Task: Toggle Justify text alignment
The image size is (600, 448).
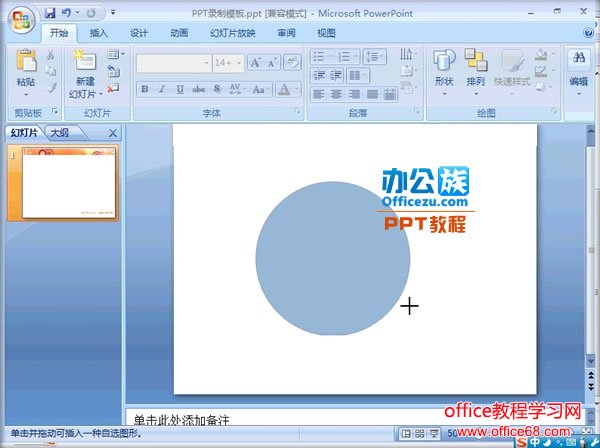Action: (372, 94)
